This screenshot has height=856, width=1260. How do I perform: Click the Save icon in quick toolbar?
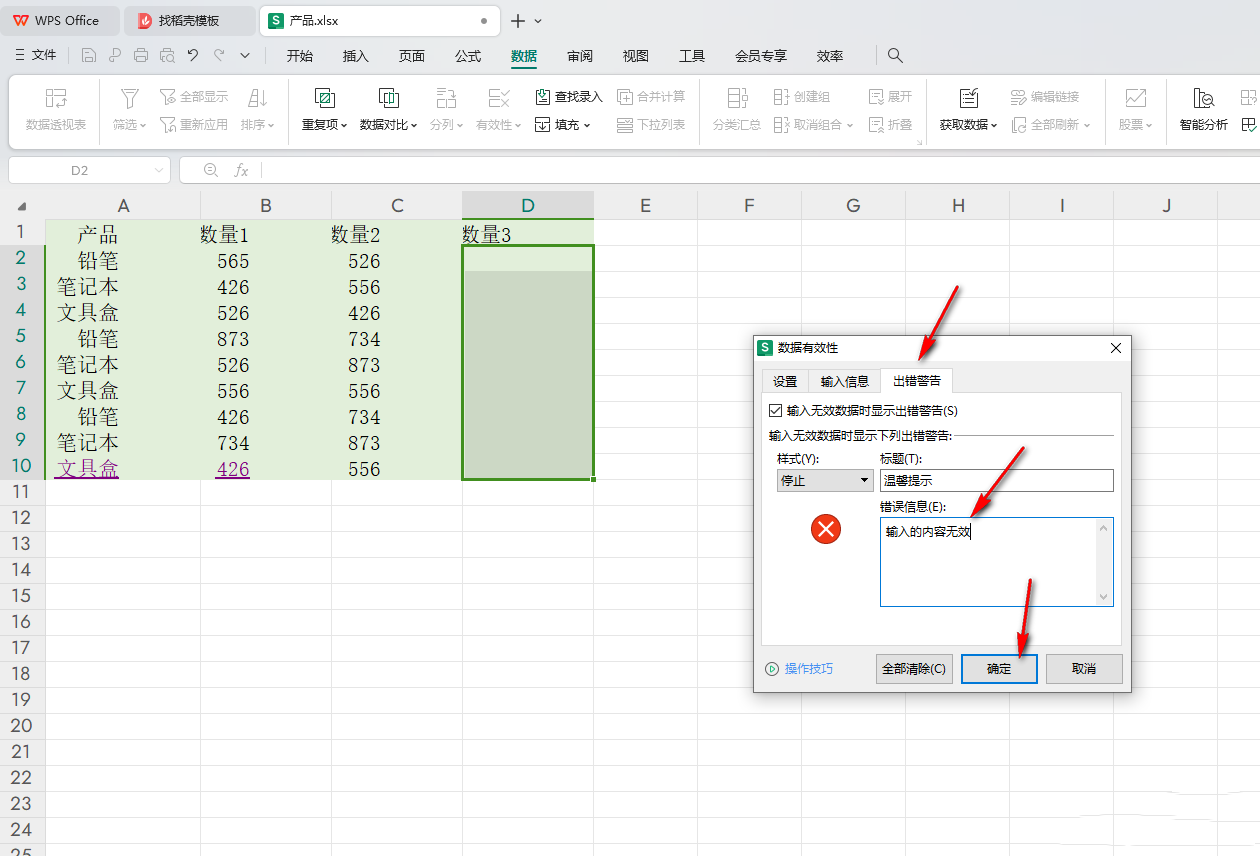click(x=89, y=56)
